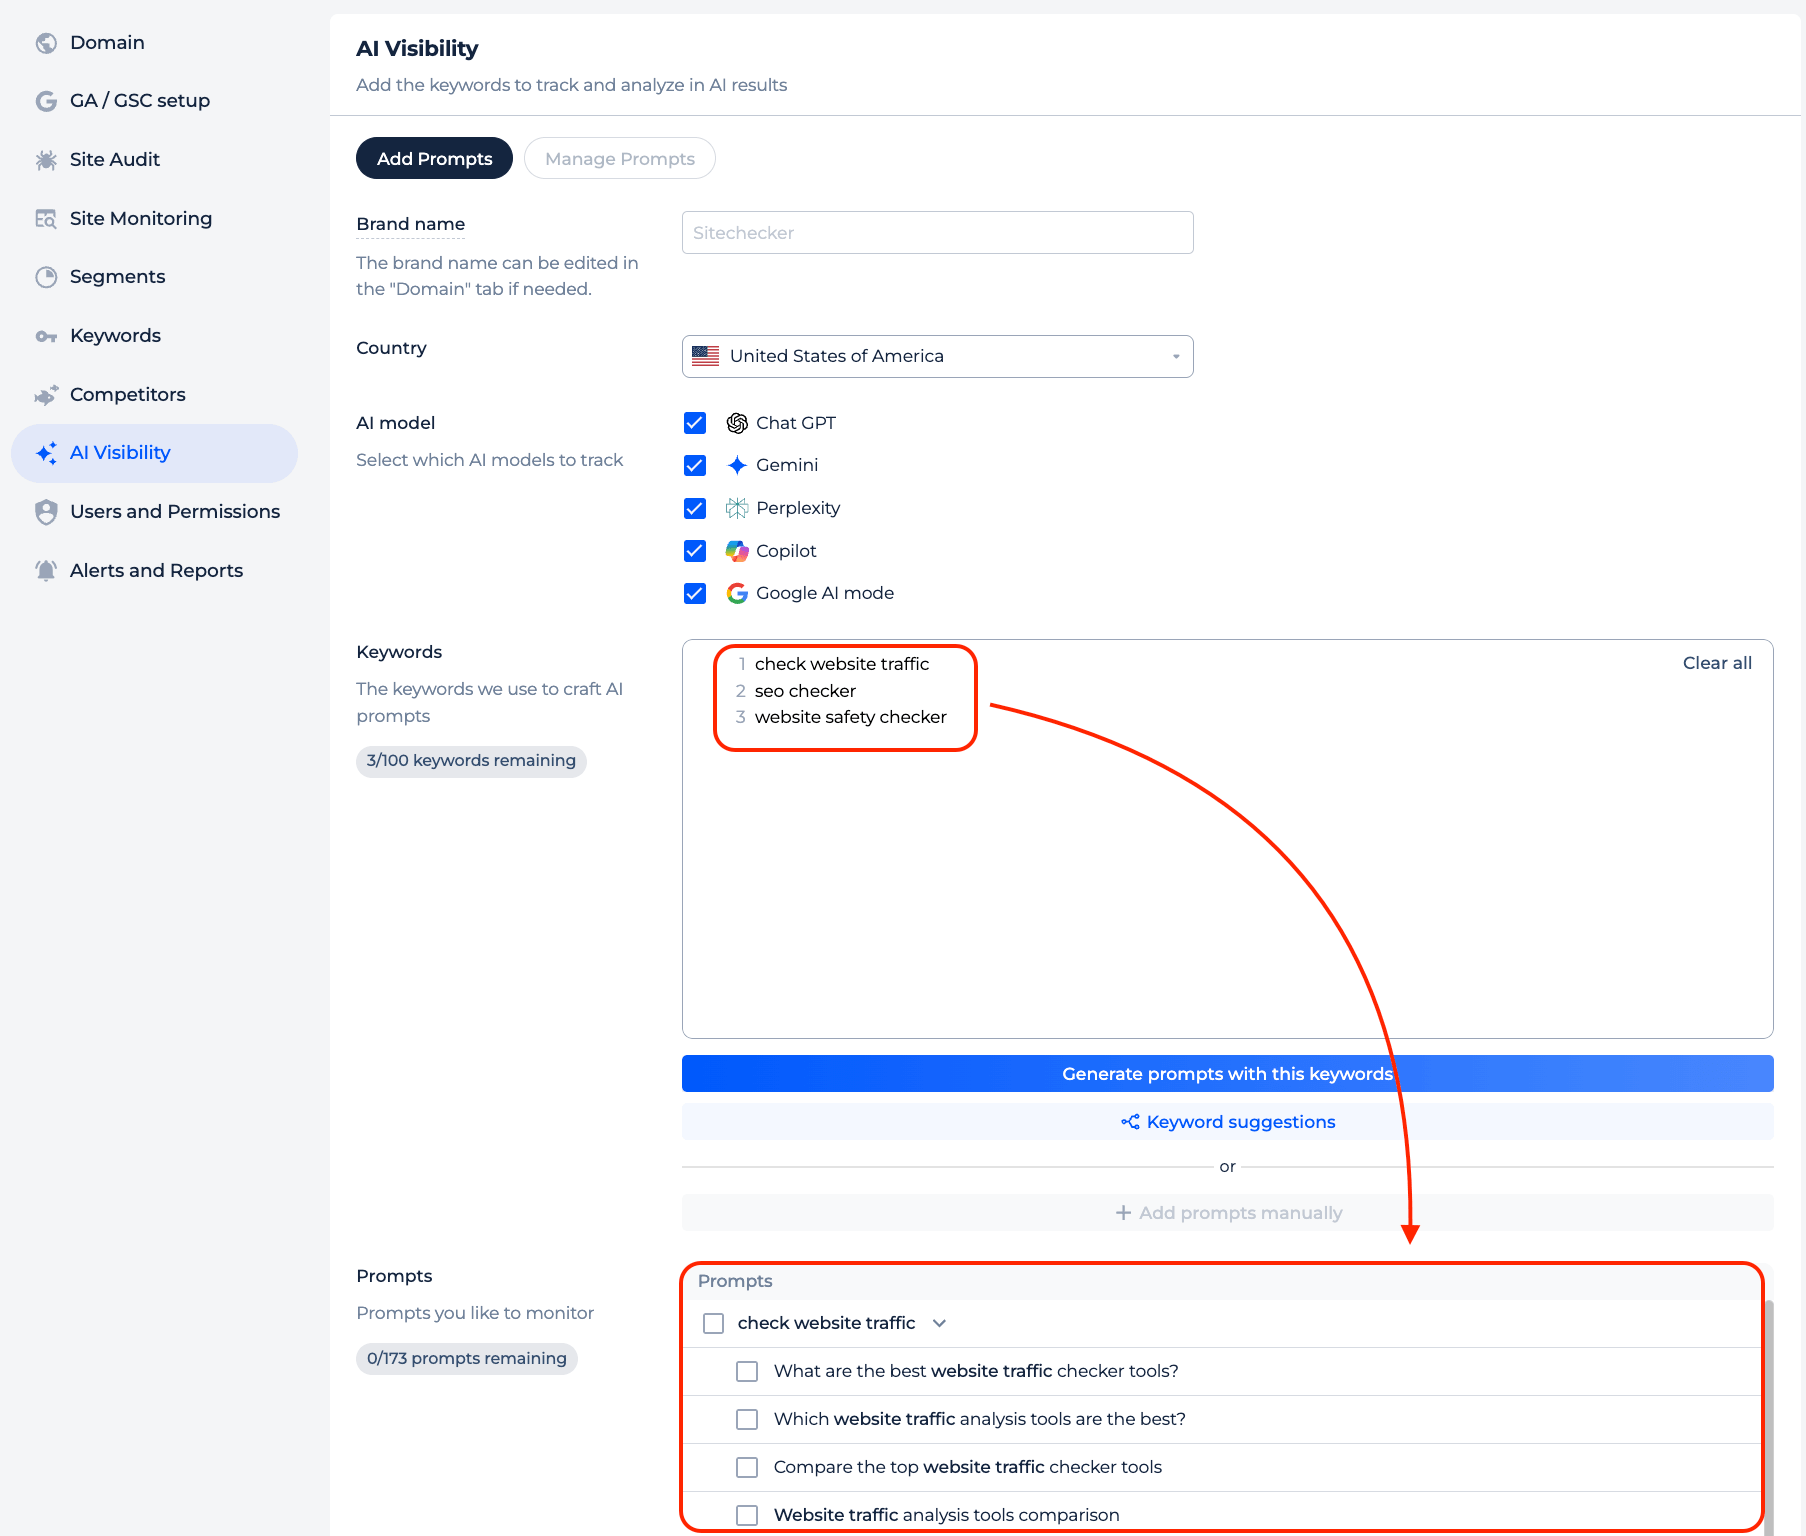This screenshot has width=1806, height=1536.
Task: Click the dotted-underlined Brand name label
Action: point(410,224)
